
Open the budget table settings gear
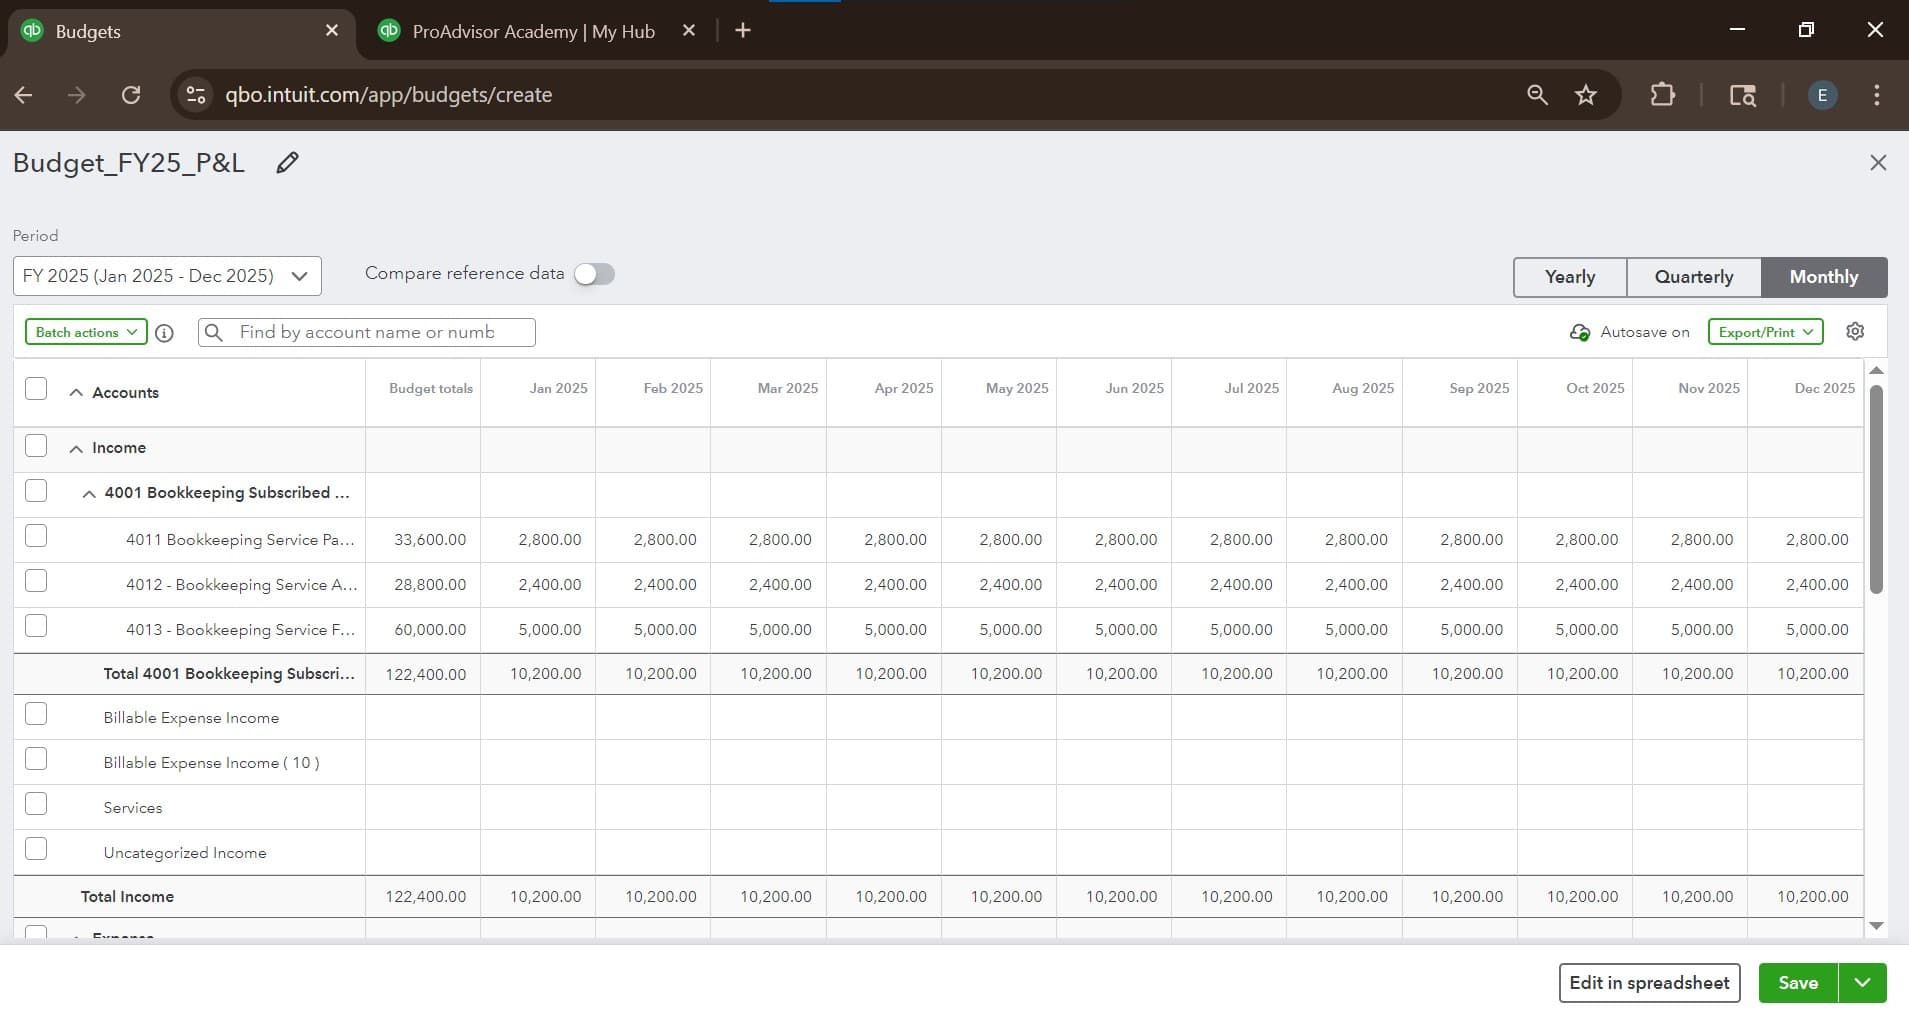pos(1855,331)
